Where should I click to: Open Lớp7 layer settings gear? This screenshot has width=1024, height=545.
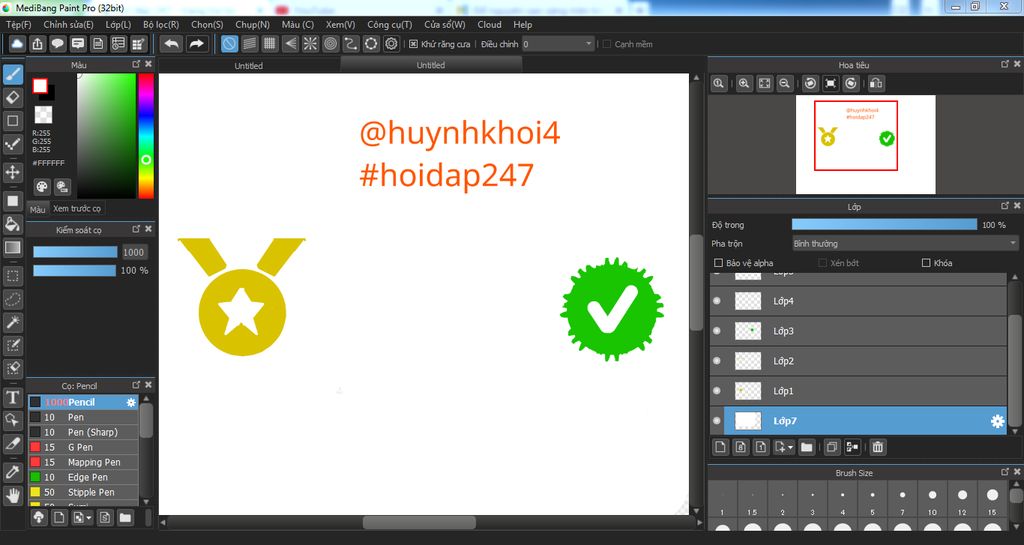997,422
